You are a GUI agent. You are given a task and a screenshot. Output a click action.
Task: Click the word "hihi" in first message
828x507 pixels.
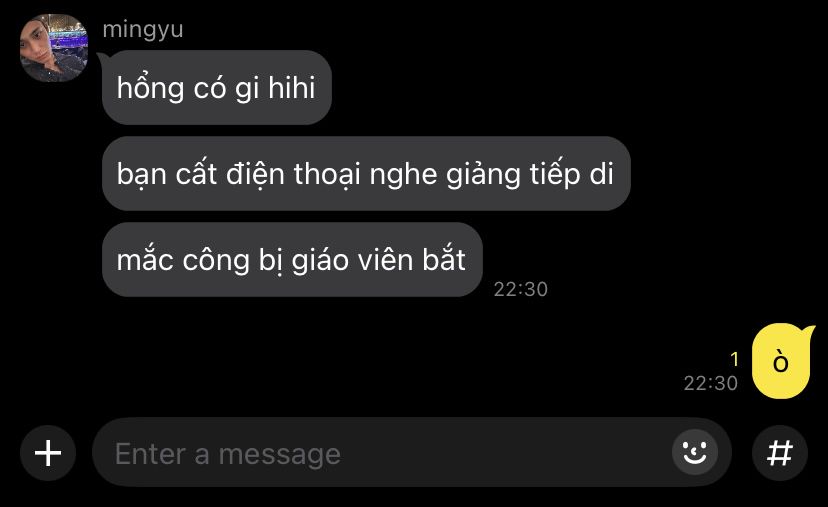pos(291,88)
